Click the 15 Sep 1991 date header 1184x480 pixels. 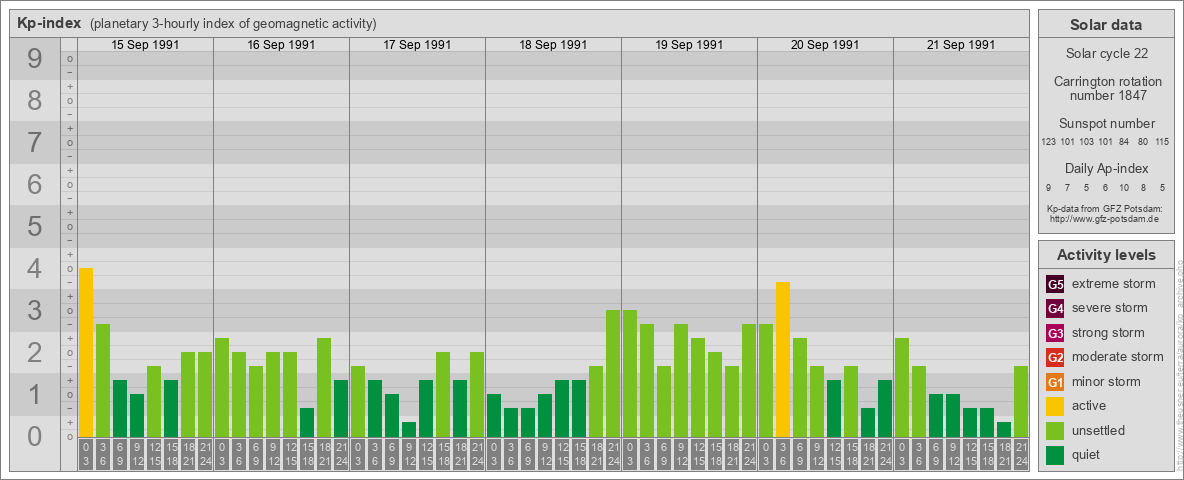click(145, 45)
